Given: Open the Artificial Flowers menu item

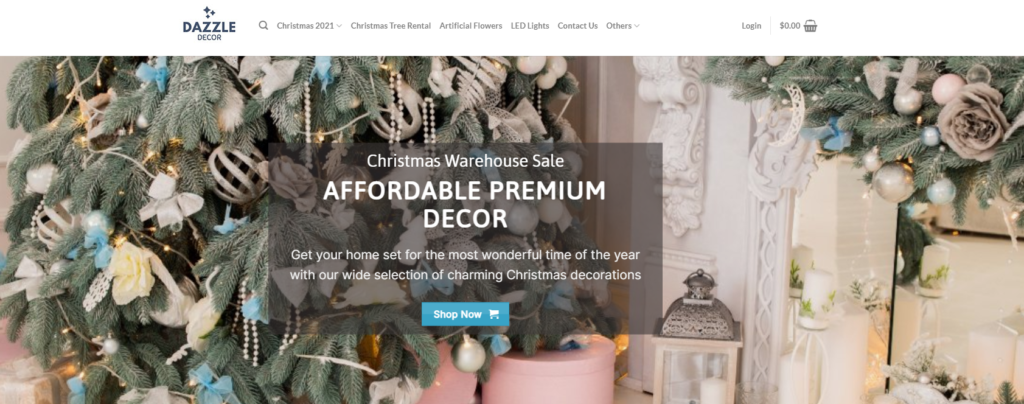Looking at the screenshot, I should point(471,26).
